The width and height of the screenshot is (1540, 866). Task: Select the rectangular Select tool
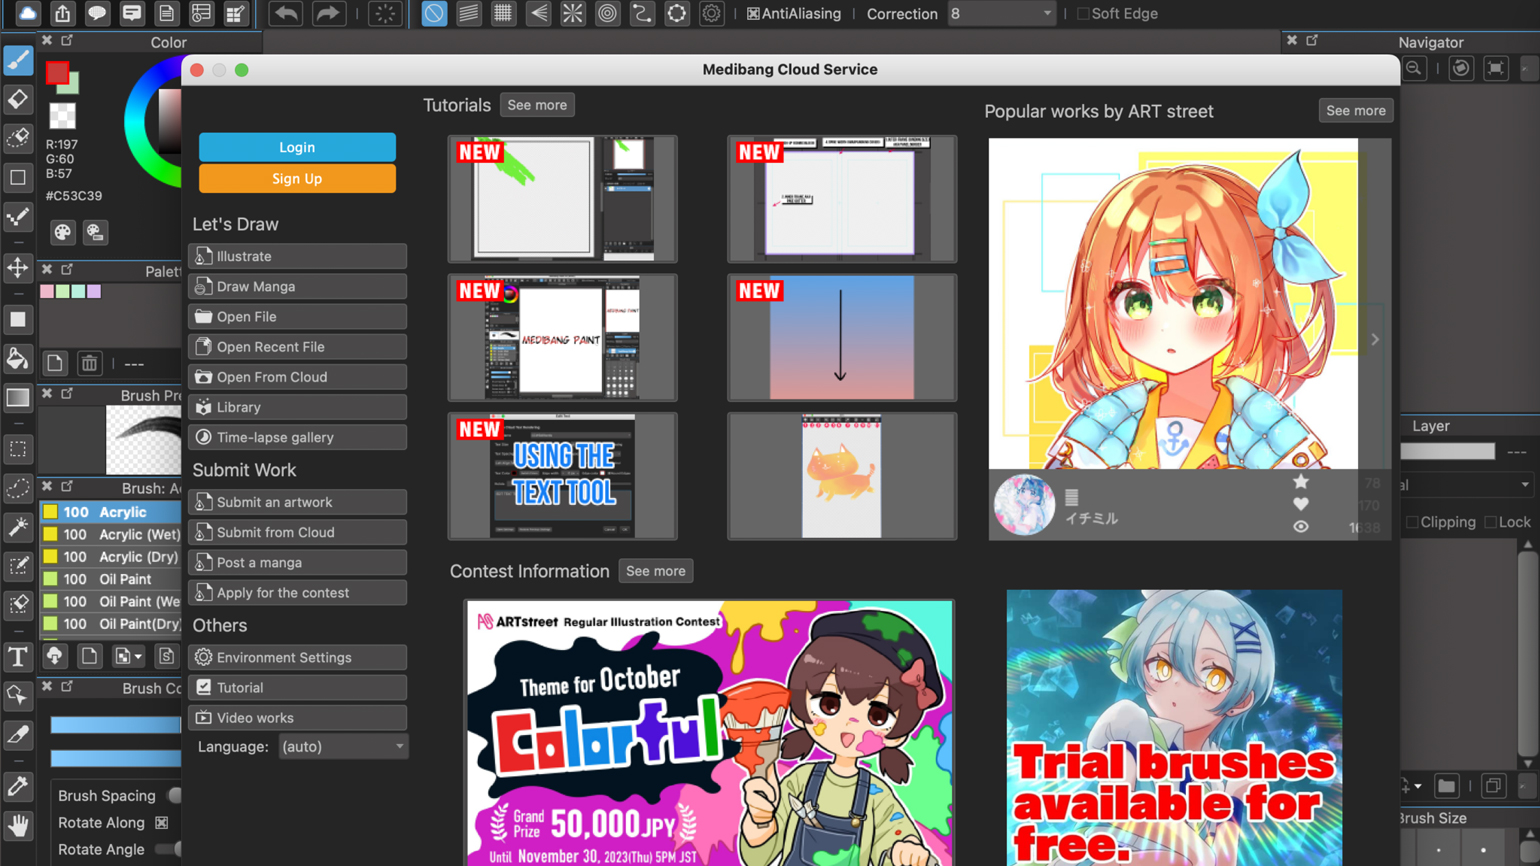coord(18,449)
